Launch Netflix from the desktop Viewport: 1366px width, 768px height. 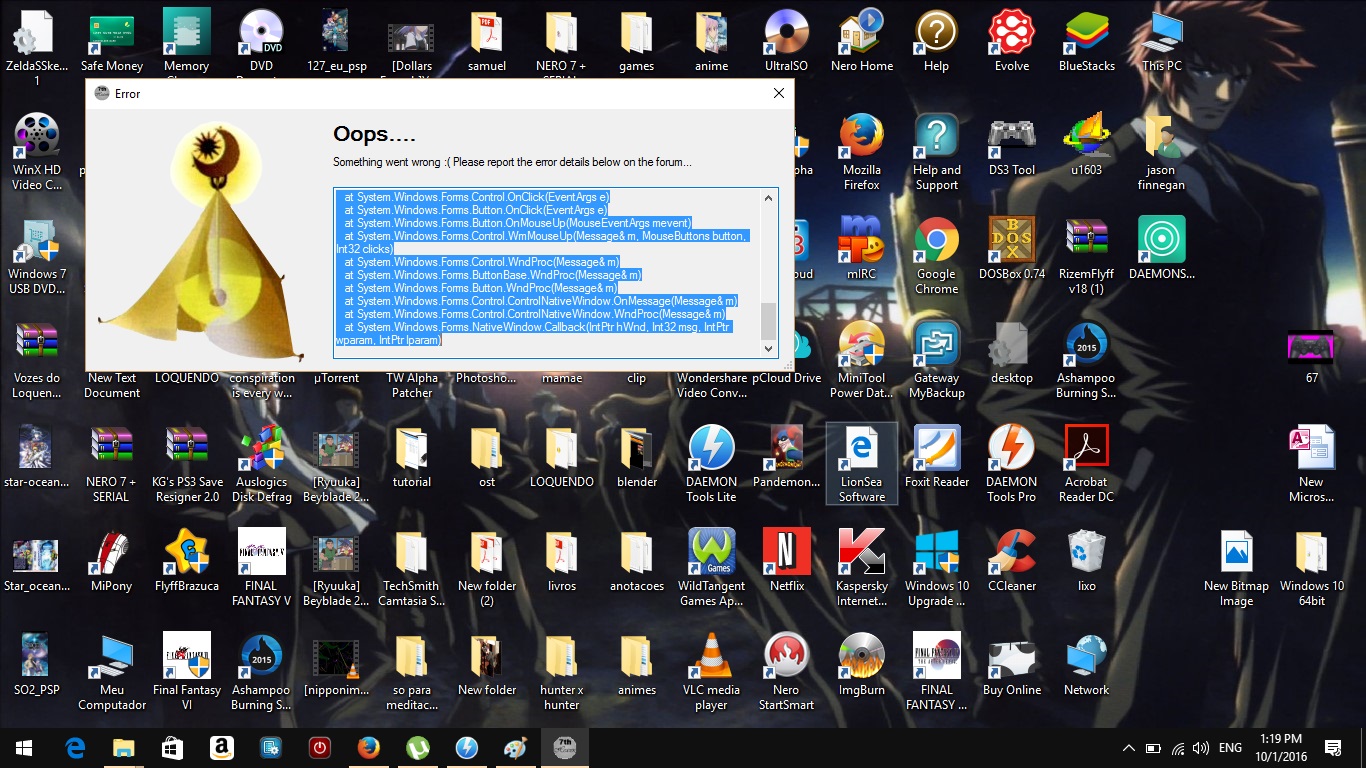pyautogui.click(x=786, y=562)
